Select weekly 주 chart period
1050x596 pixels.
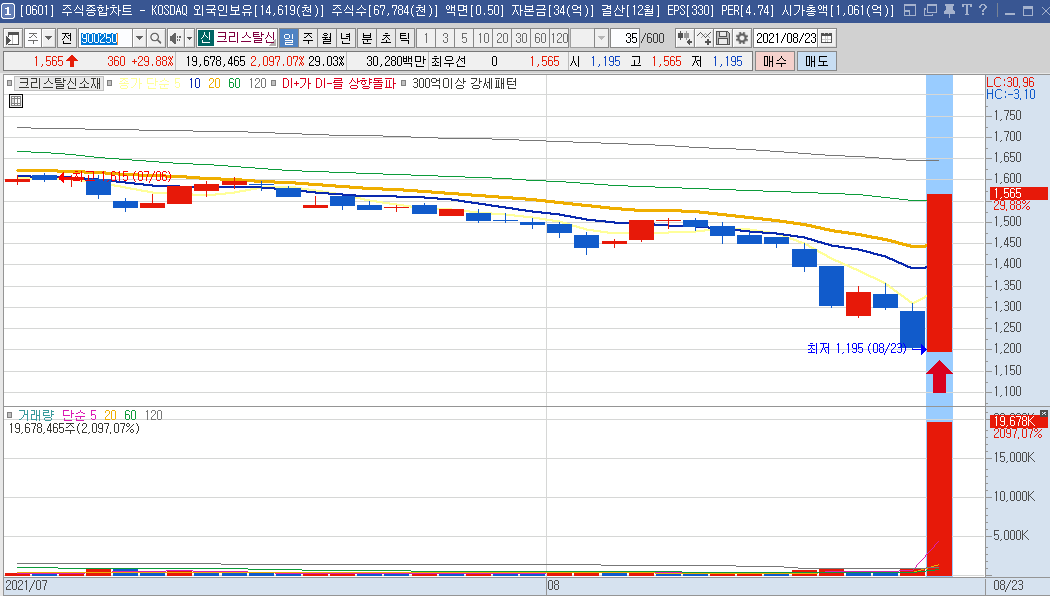click(x=307, y=38)
